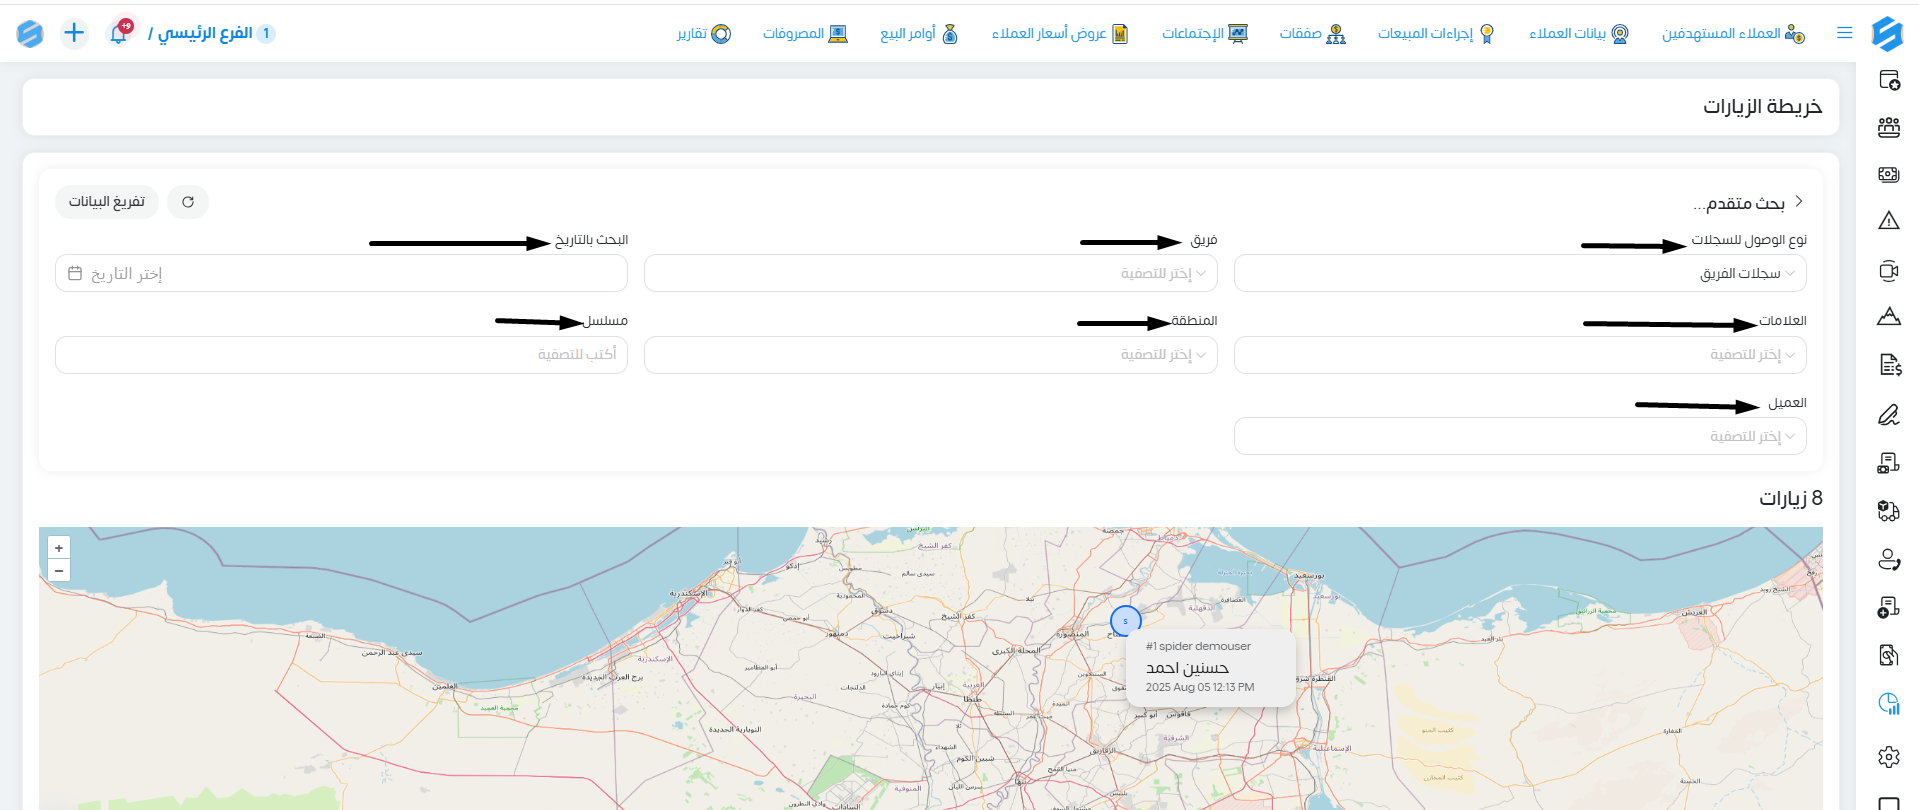The image size is (1919, 810).
Task: Open the تقارير reports menu
Action: coord(704,34)
